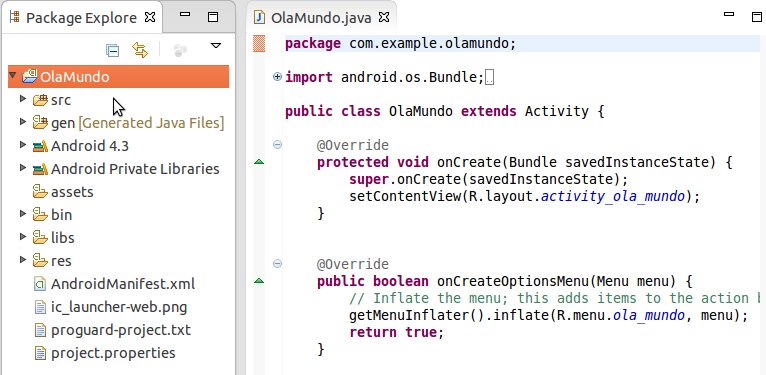This screenshot has height=375, width=766.
Task: Close the Package Explorer tab
Action: [x=150, y=18]
